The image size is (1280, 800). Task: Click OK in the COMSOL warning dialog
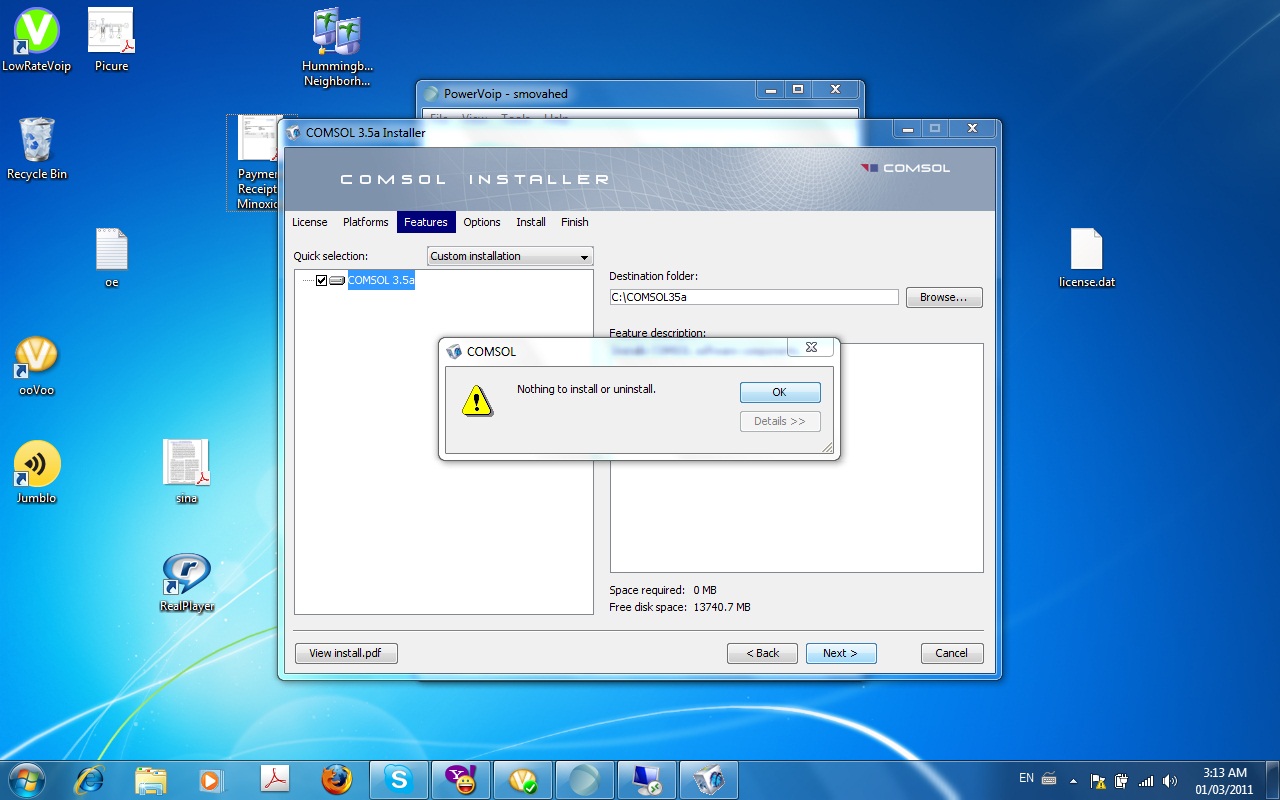780,392
